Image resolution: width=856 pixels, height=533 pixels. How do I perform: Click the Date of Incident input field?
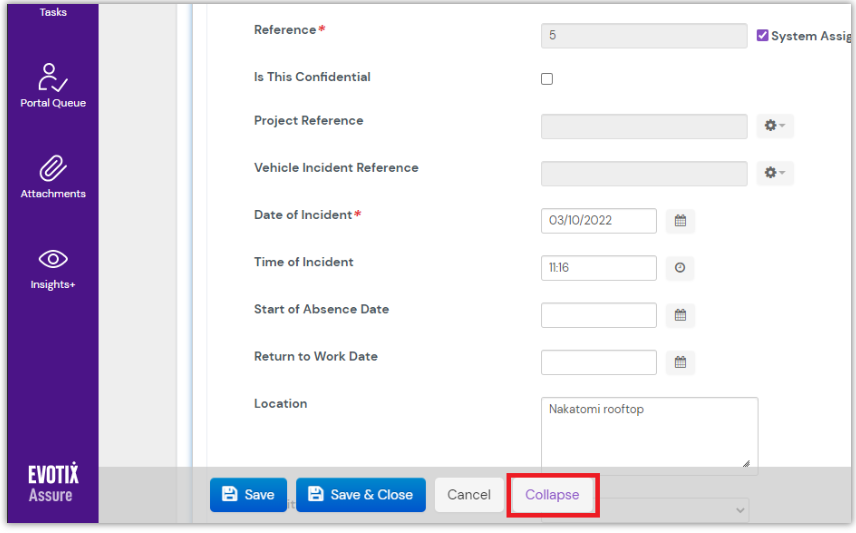coord(598,221)
